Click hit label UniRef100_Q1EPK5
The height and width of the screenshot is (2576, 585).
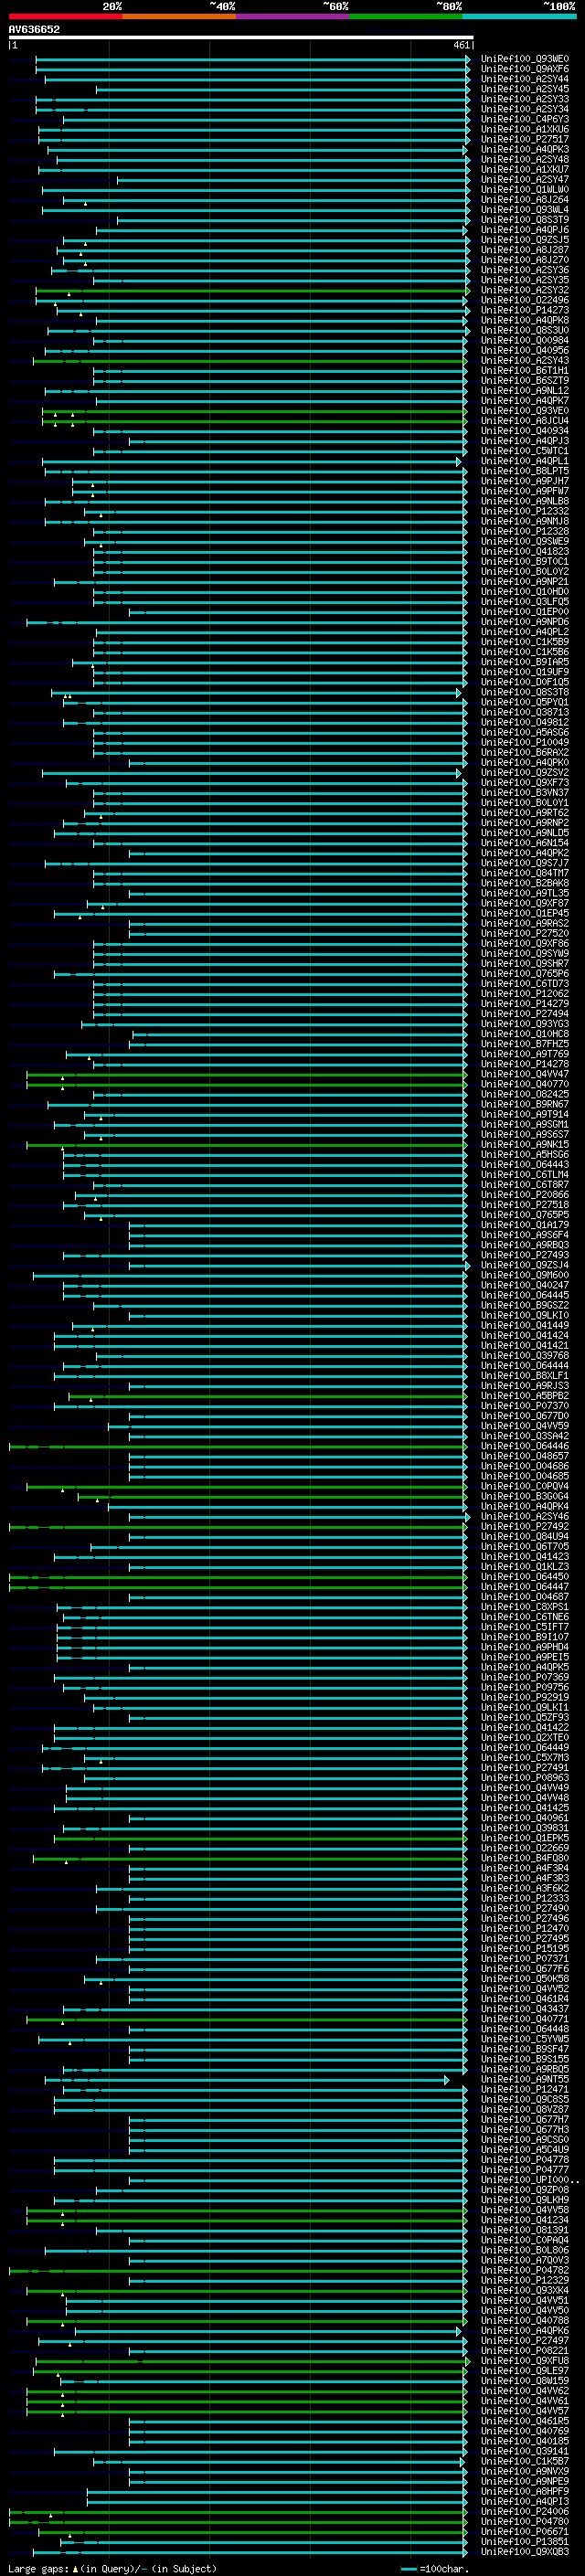click(x=525, y=1838)
